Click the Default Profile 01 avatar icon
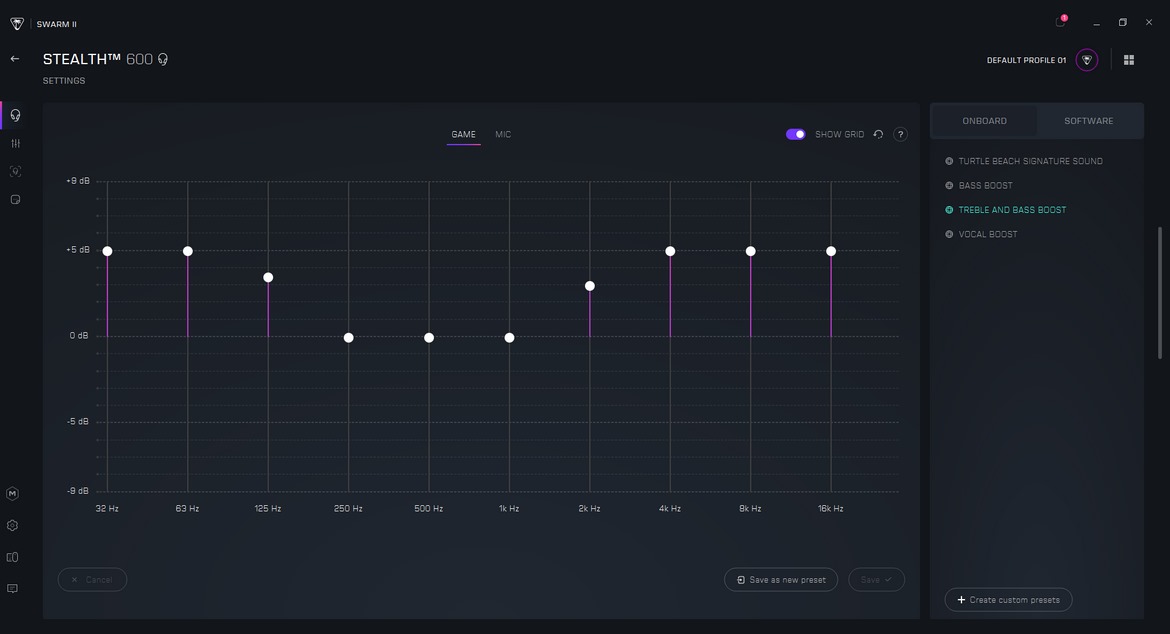 click(x=1087, y=60)
